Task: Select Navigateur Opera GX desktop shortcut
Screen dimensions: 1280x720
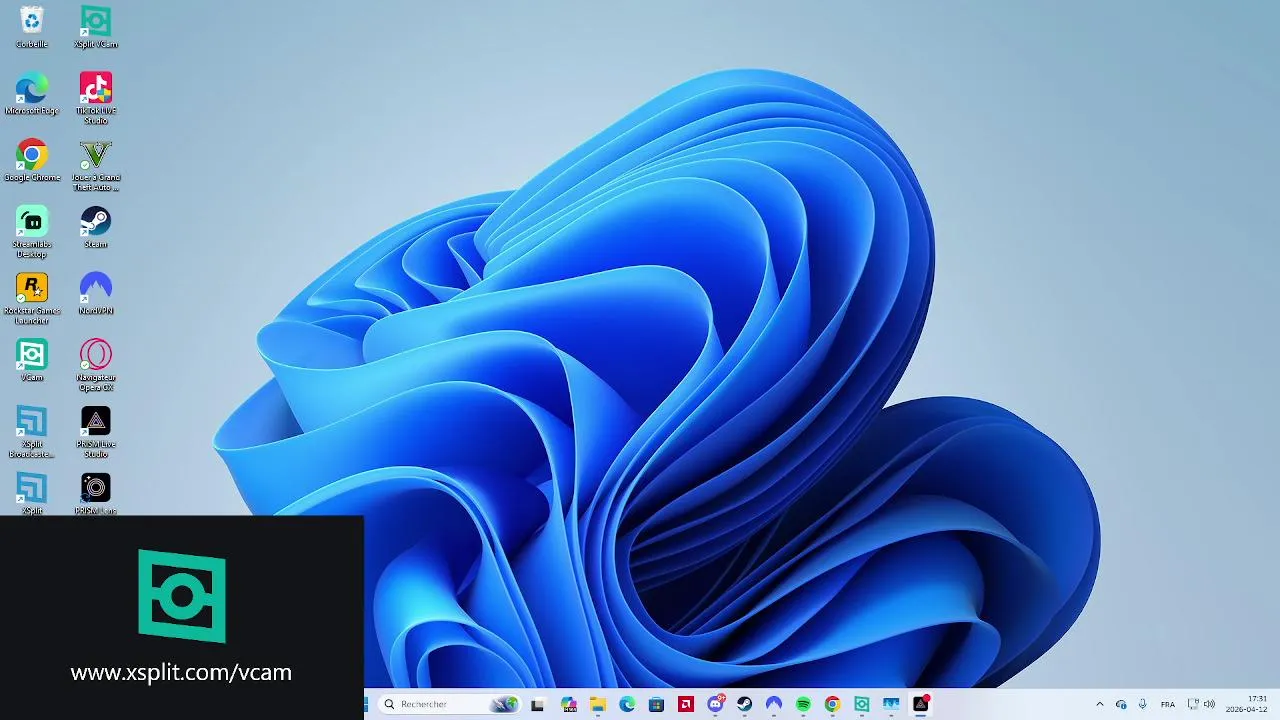Action: 95,365
